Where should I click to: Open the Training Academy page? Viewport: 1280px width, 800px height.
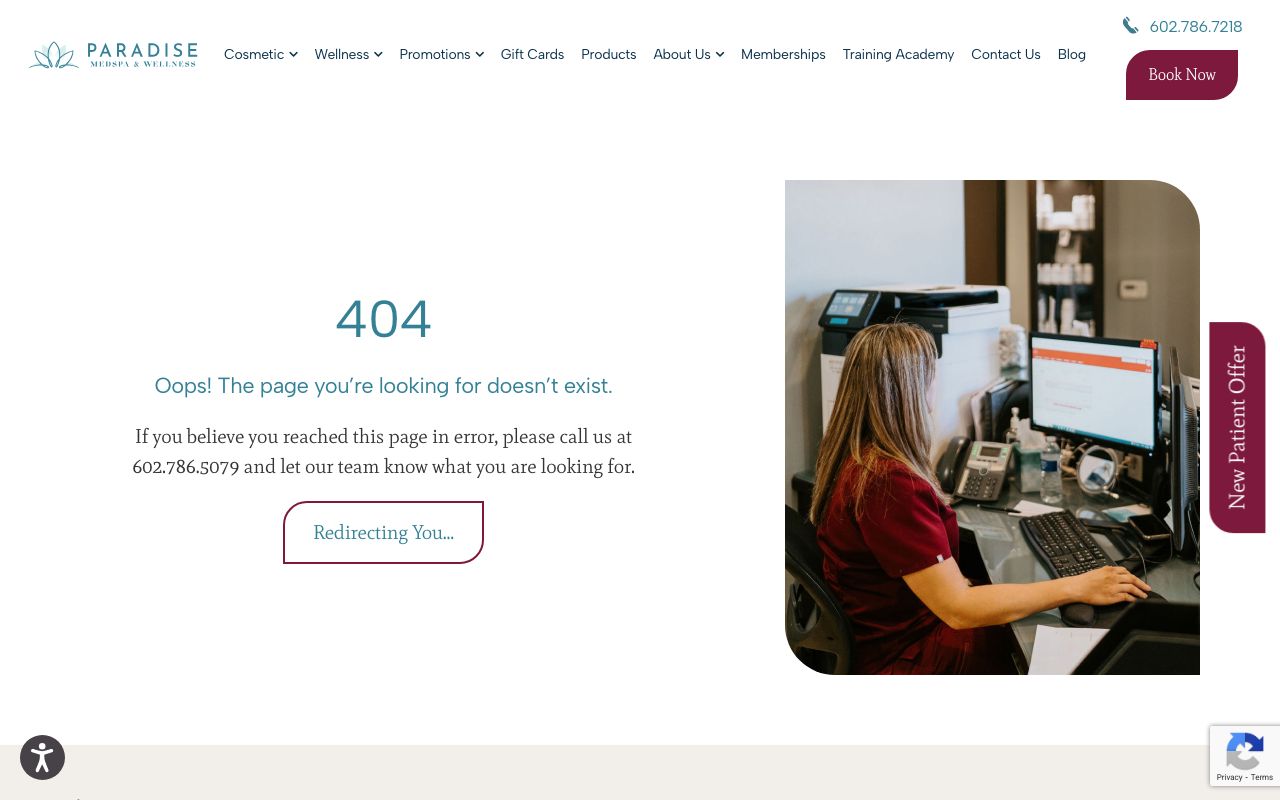click(898, 54)
